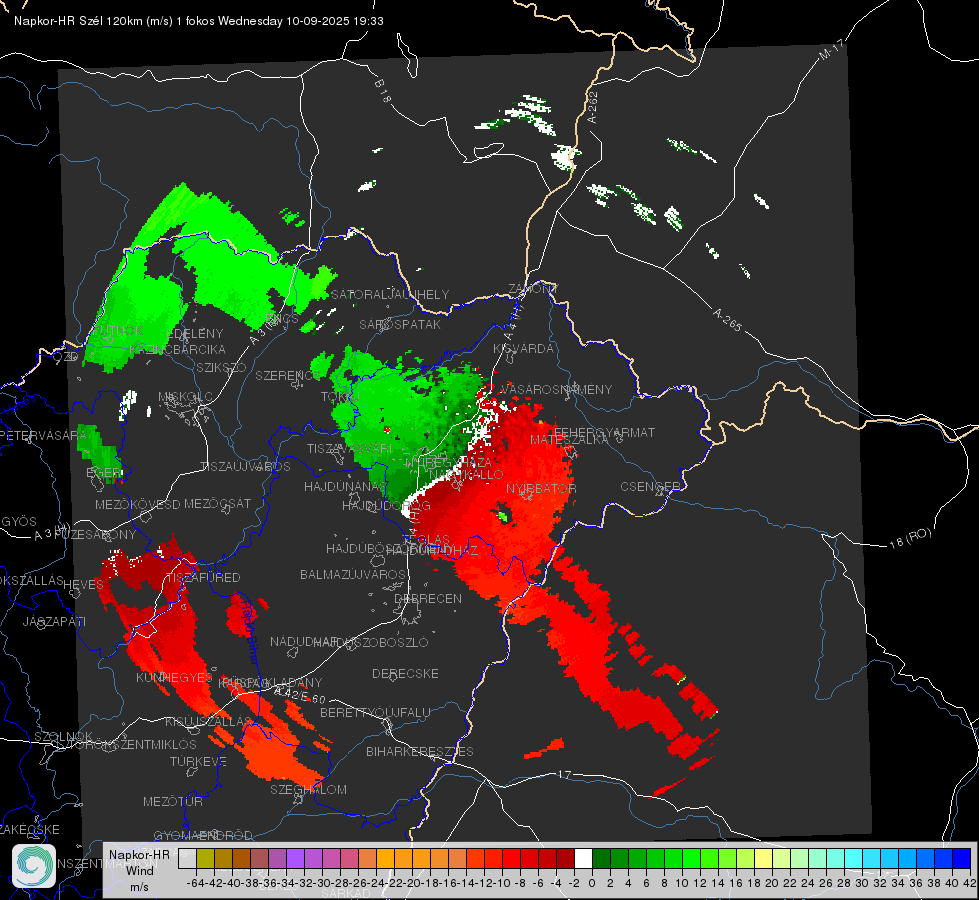Select the HAJDÚNÁNÁS label
The width and height of the screenshot is (979, 900).
345,487
